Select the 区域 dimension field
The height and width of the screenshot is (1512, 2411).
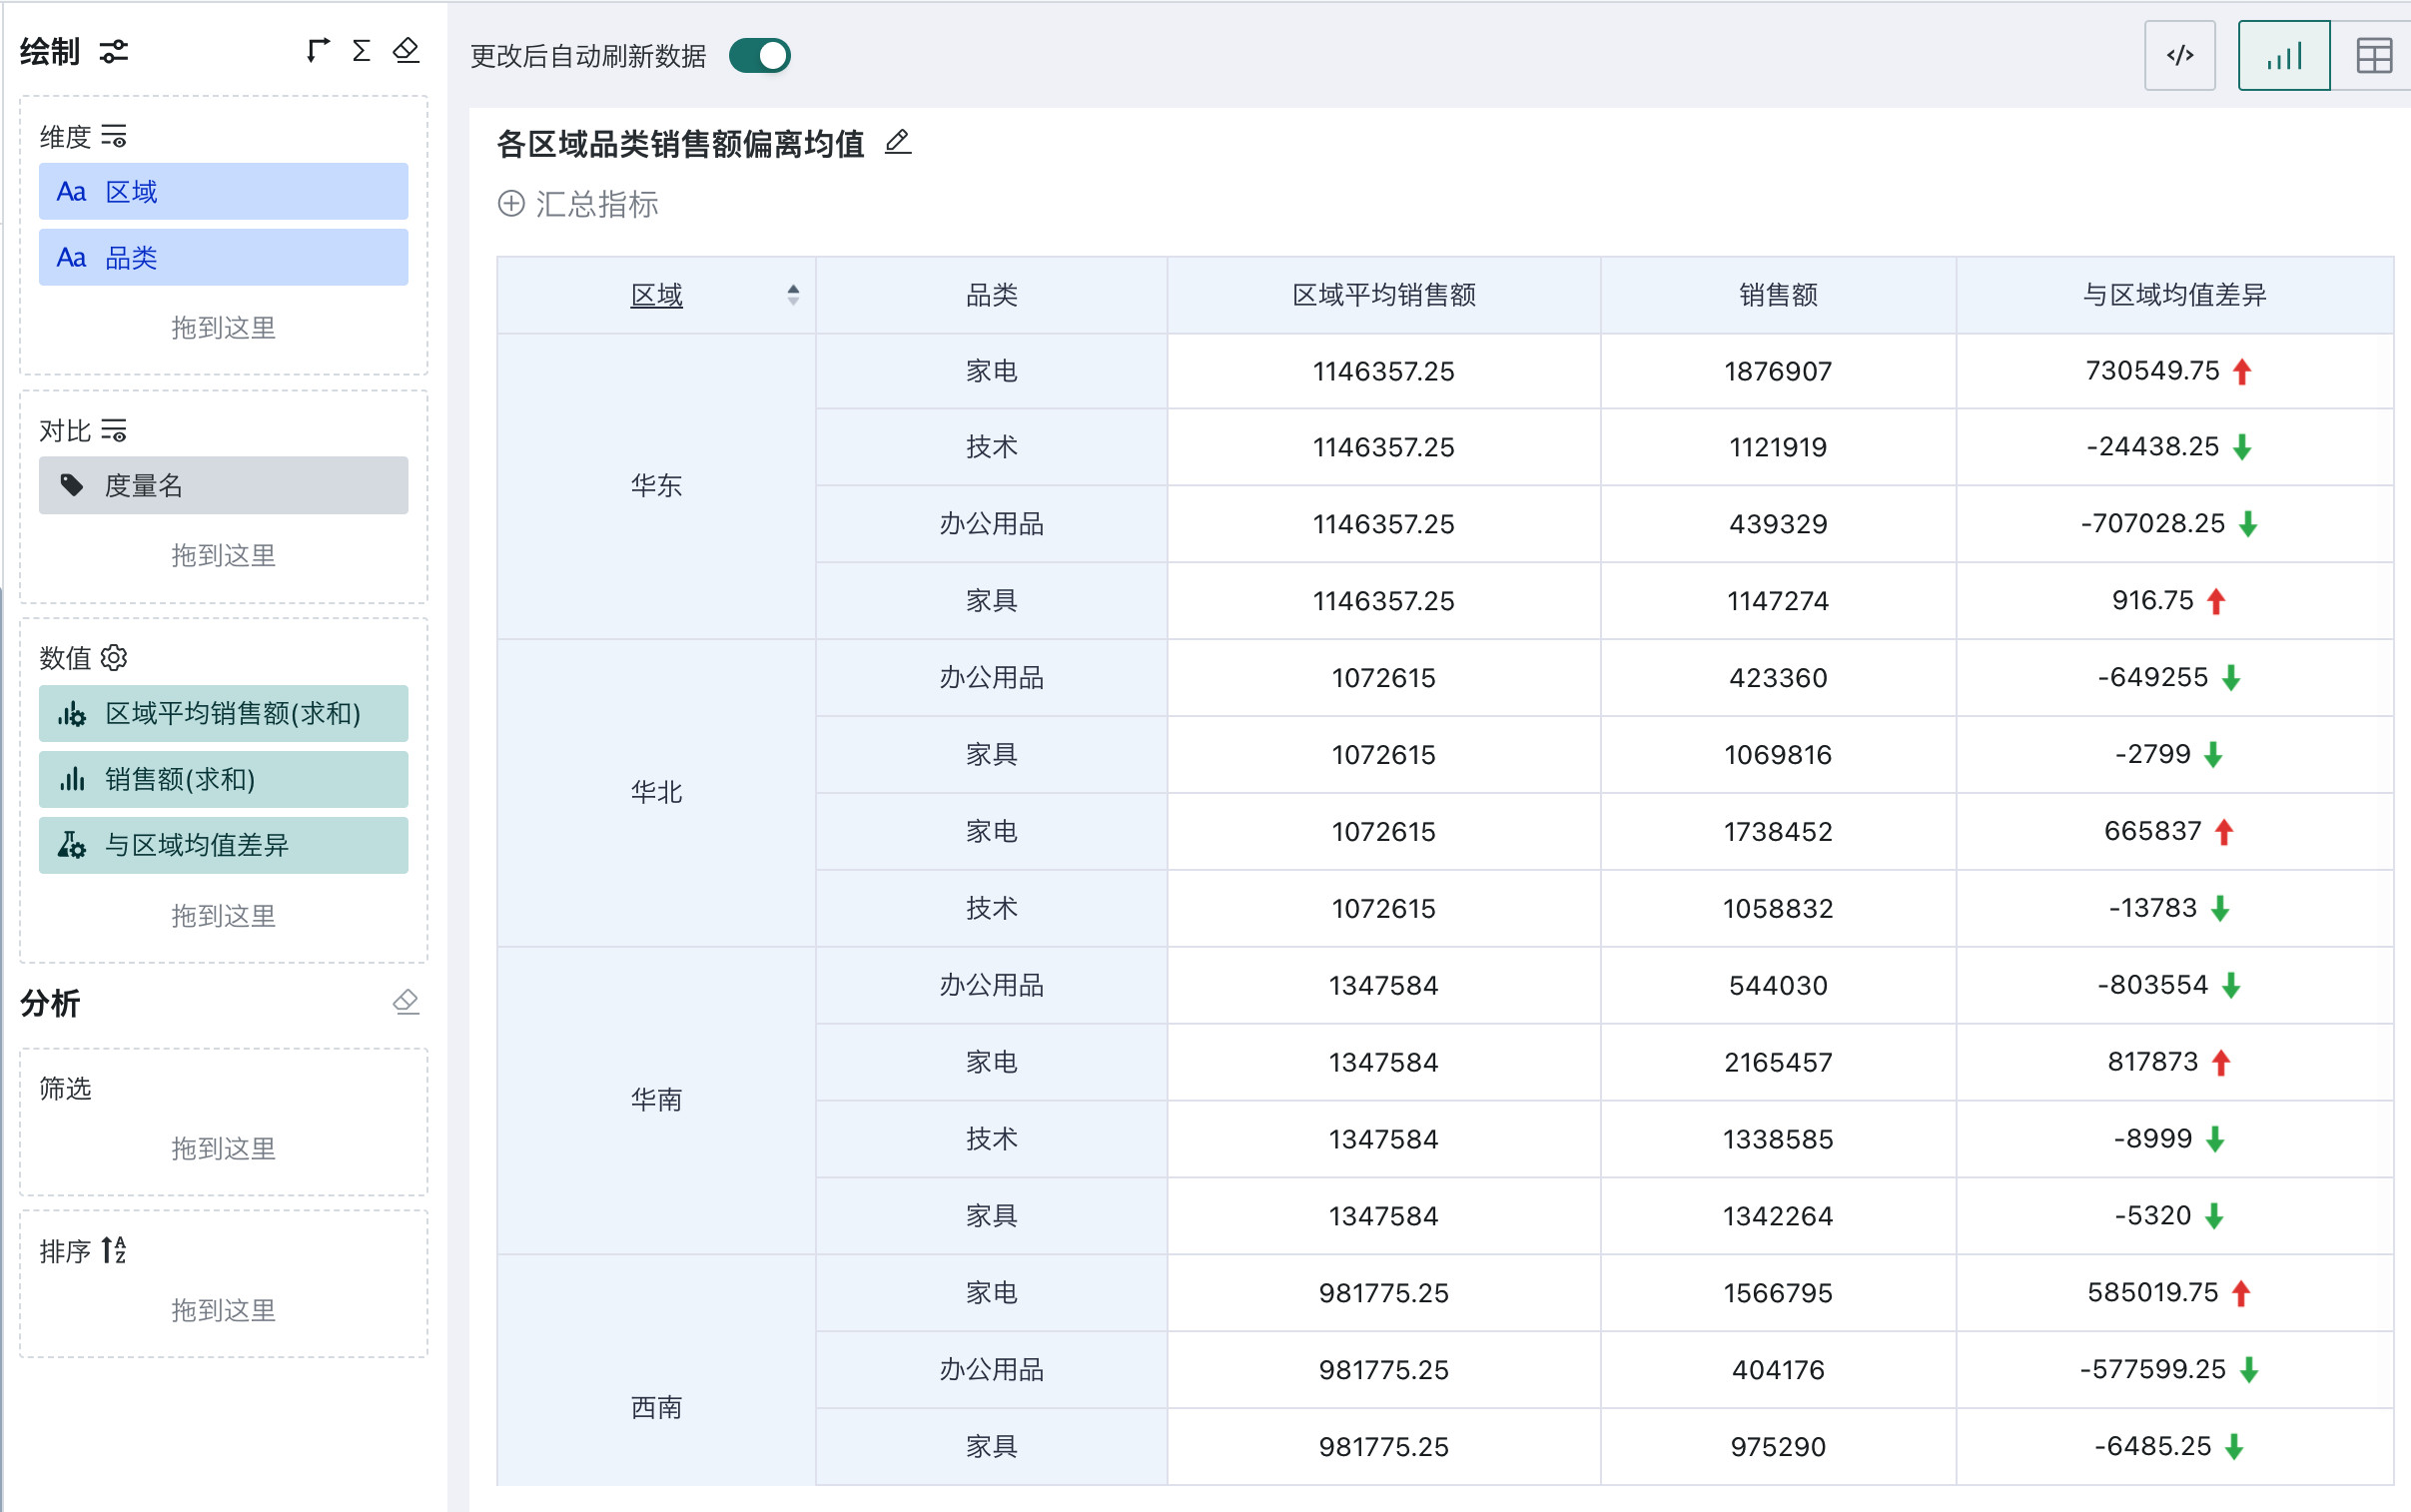224,191
